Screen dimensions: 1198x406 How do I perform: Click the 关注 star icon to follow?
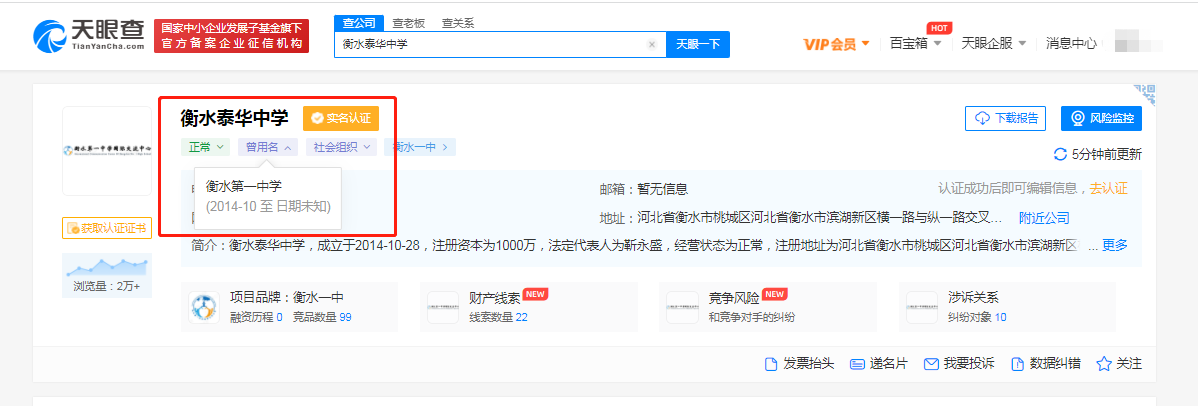[1119, 364]
